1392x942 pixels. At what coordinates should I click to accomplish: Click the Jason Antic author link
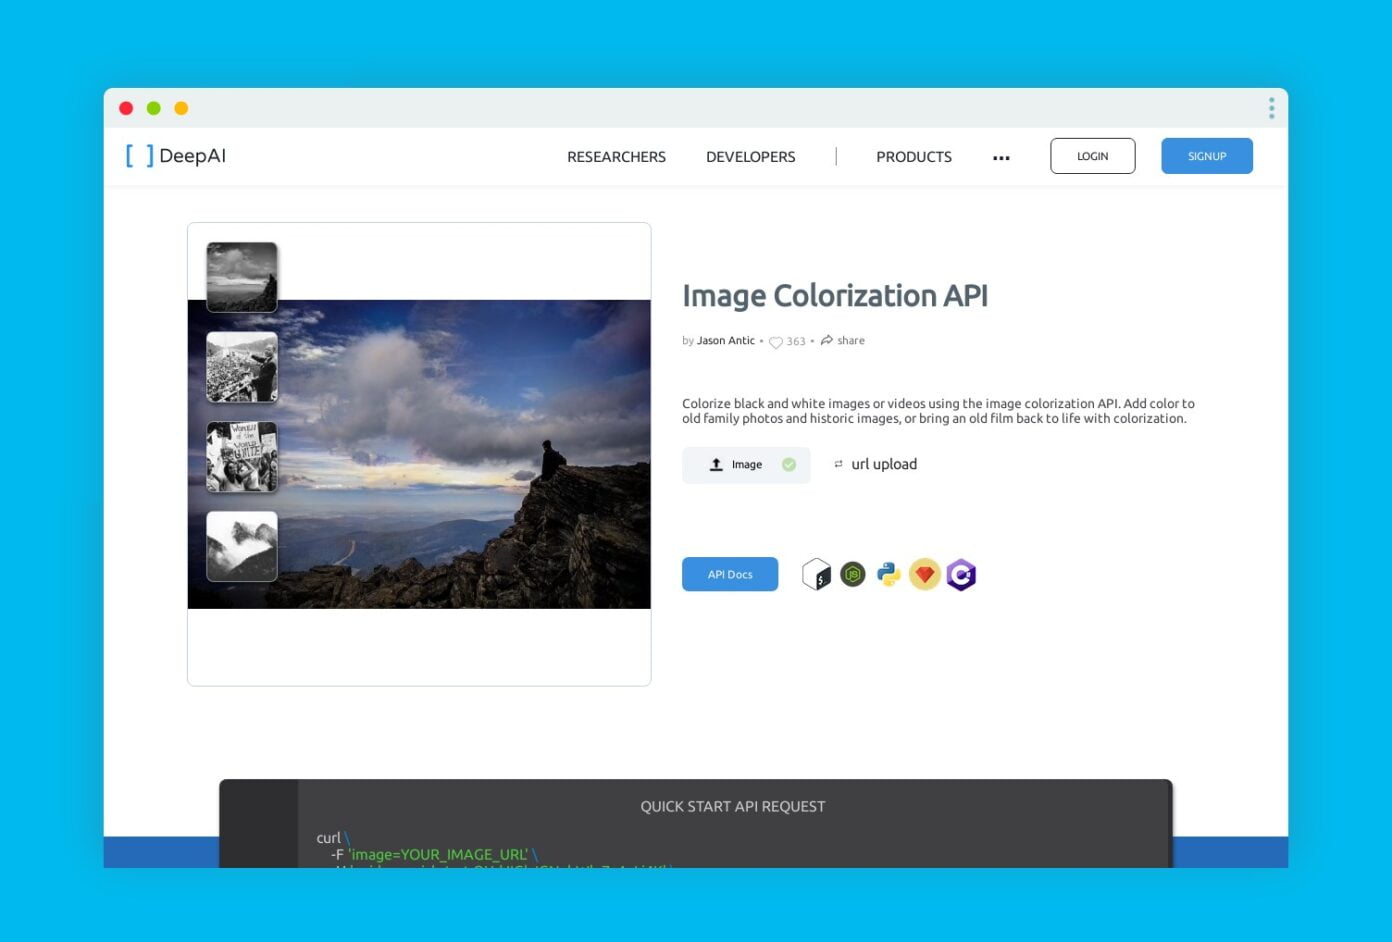click(725, 340)
